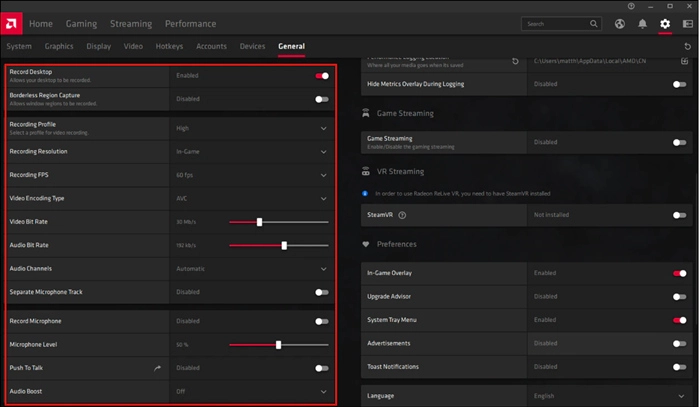The width and height of the screenshot is (700, 407).
Task: Open the Language dropdown
Action: click(679, 396)
